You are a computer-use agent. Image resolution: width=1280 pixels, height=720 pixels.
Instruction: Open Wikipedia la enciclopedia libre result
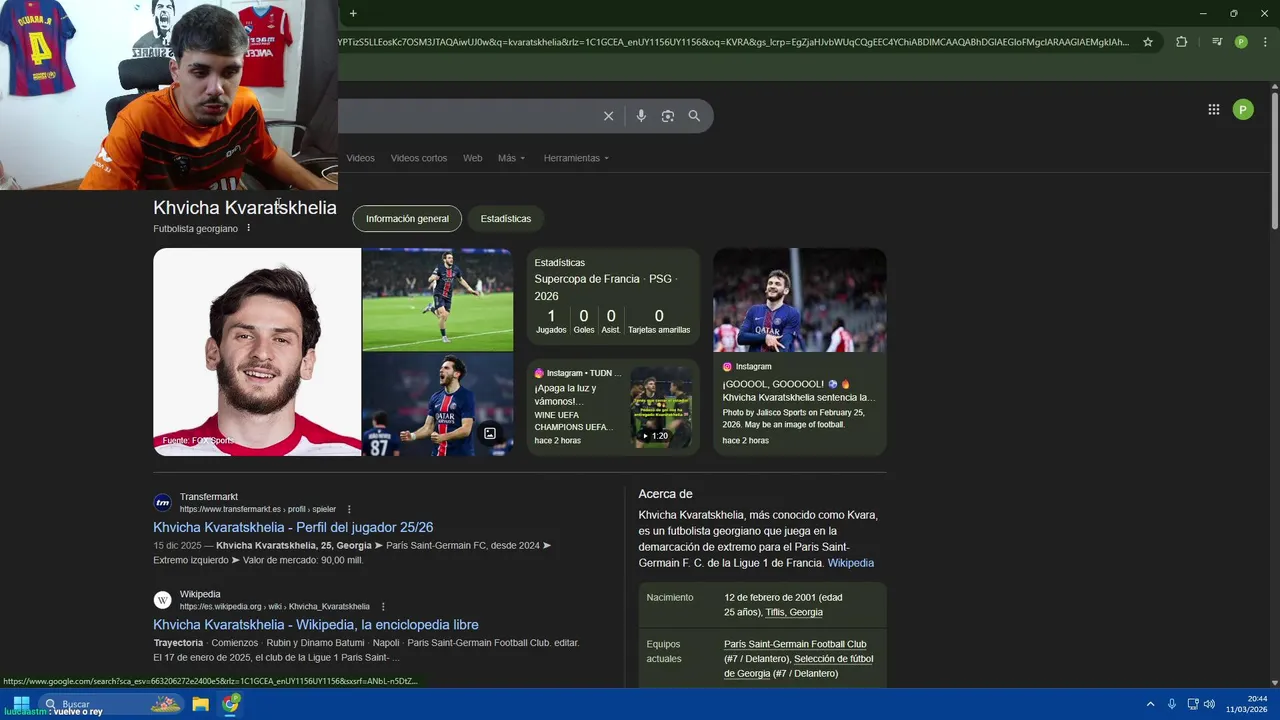[316, 624]
